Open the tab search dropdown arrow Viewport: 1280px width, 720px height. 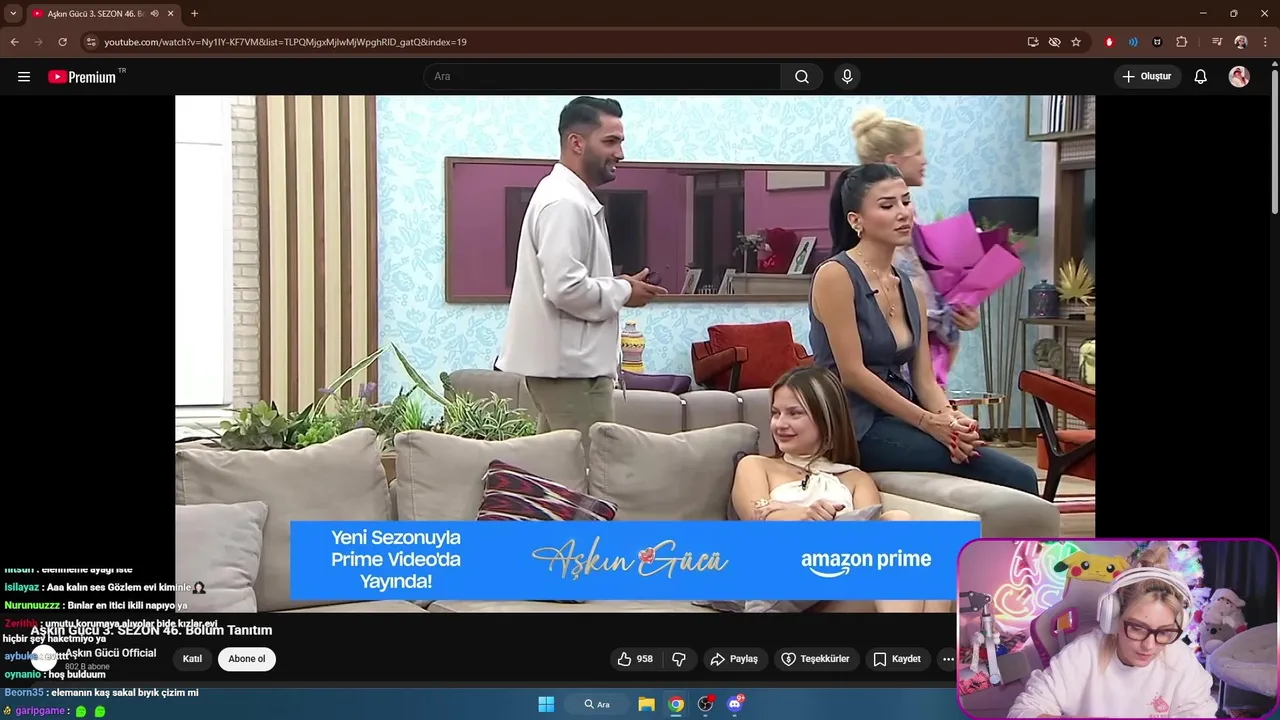(13, 13)
